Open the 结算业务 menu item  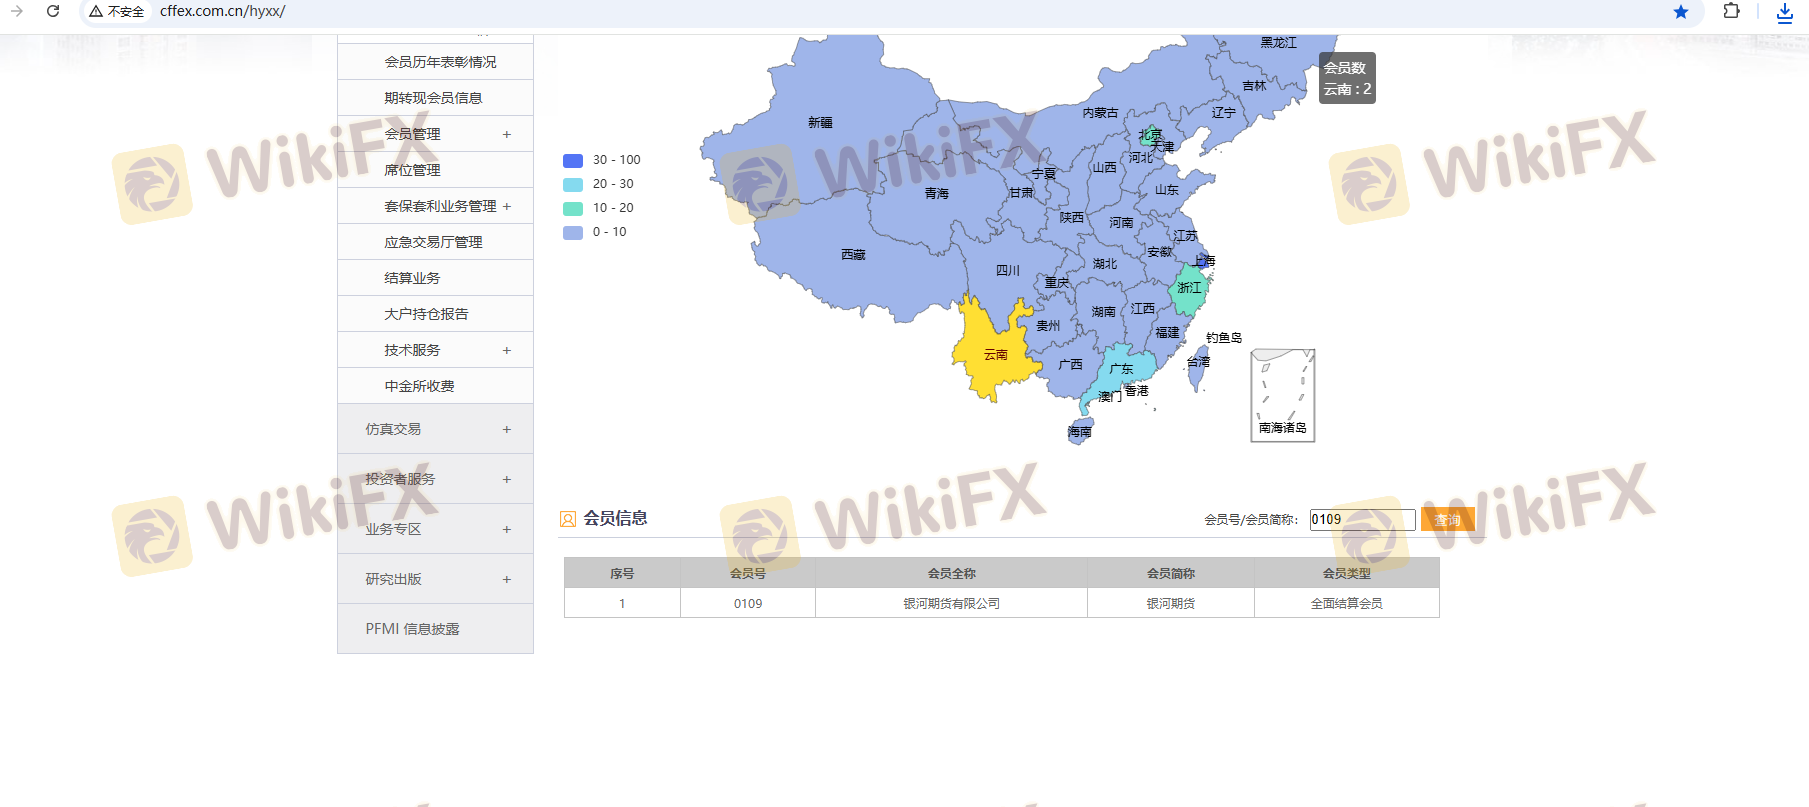(x=412, y=278)
